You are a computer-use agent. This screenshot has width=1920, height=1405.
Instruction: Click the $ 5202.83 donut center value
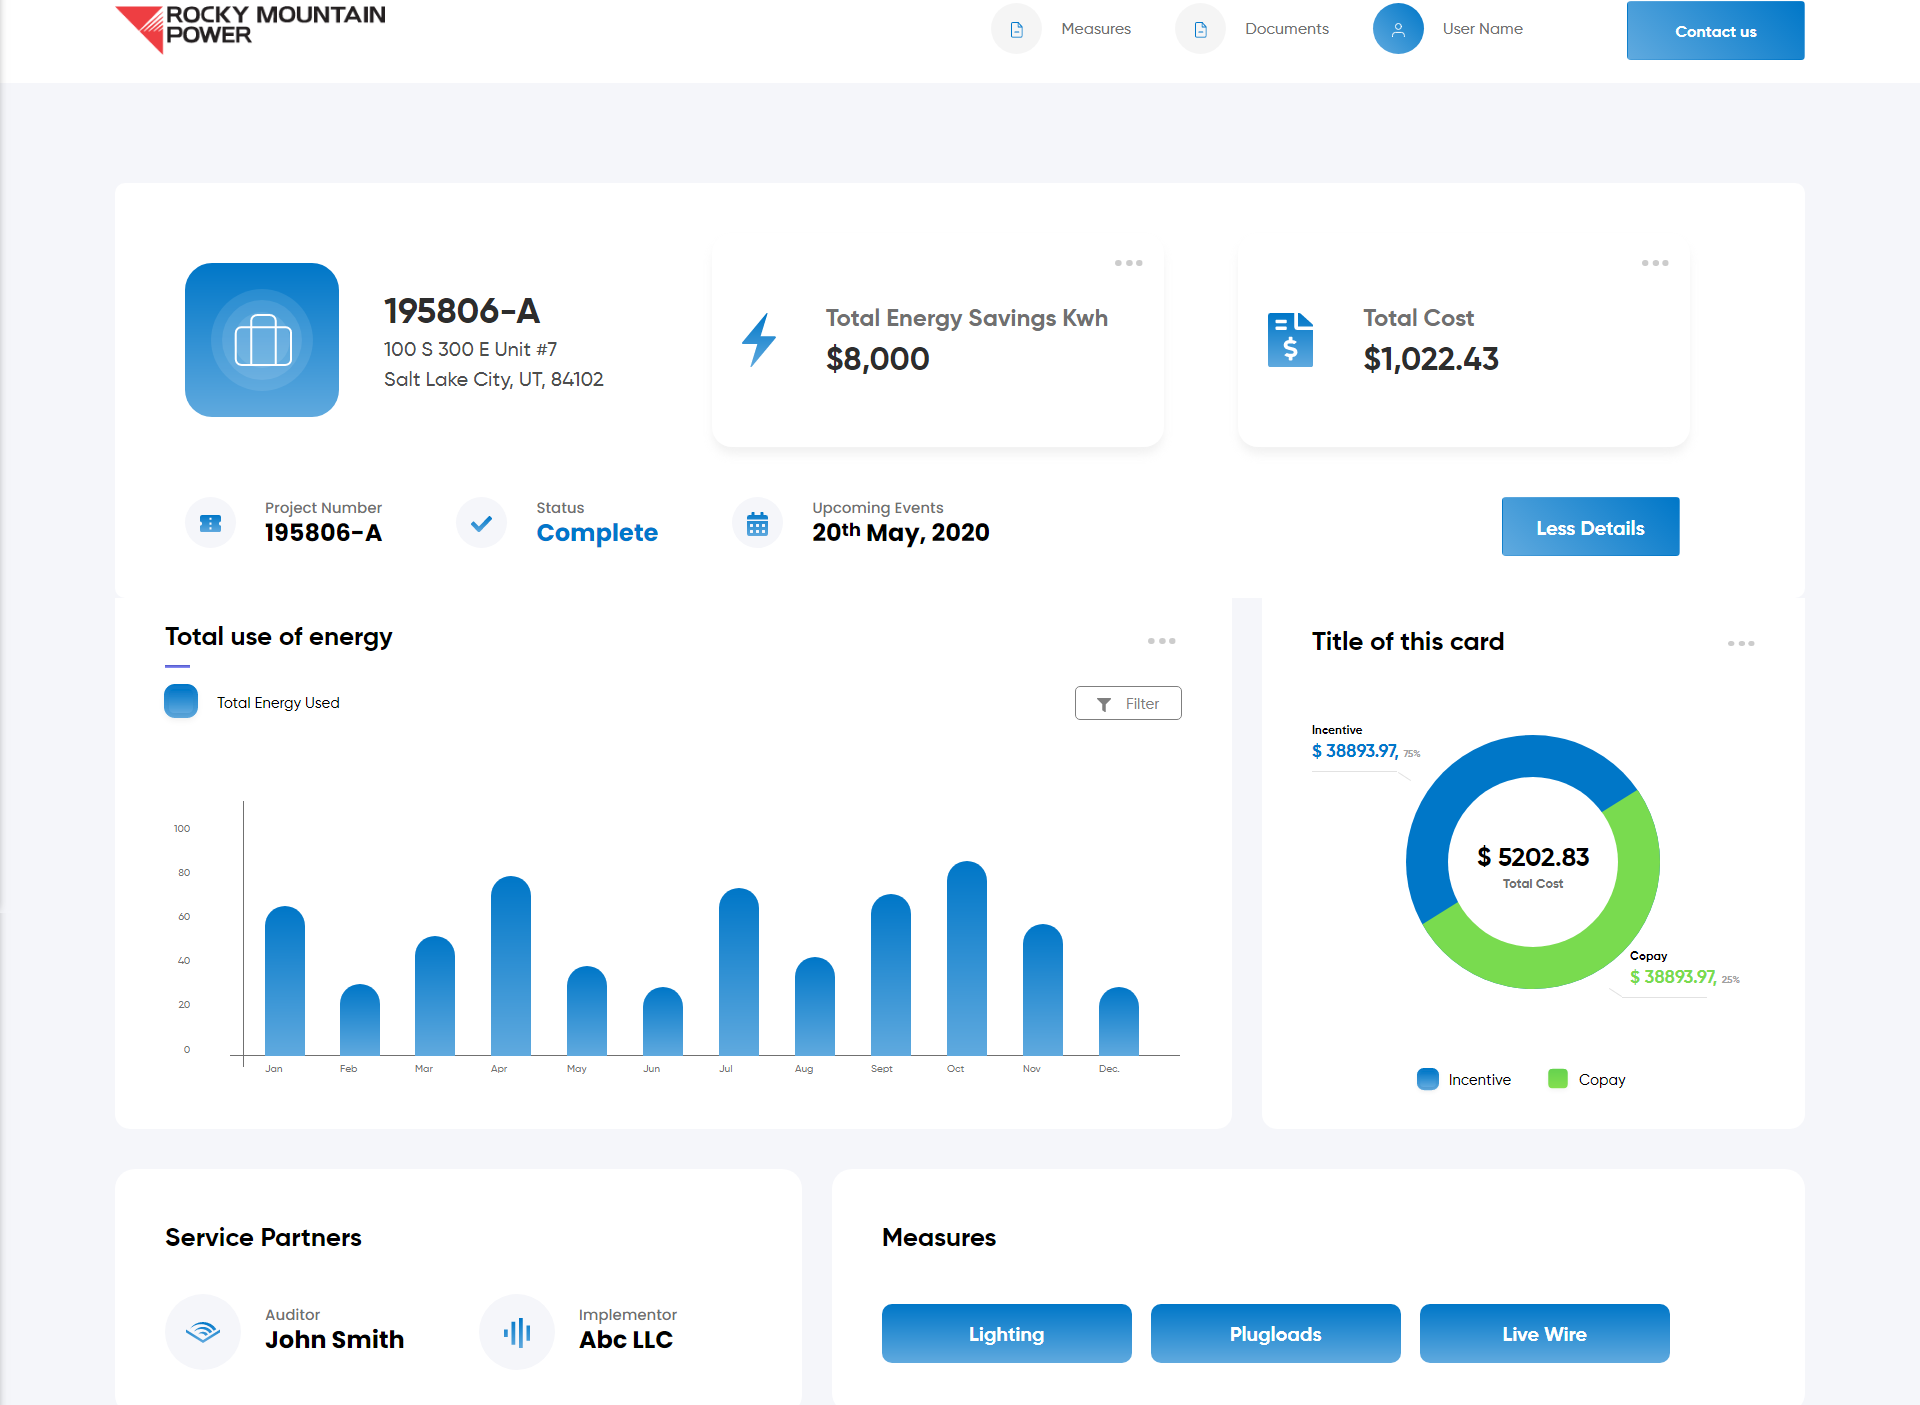(x=1533, y=857)
